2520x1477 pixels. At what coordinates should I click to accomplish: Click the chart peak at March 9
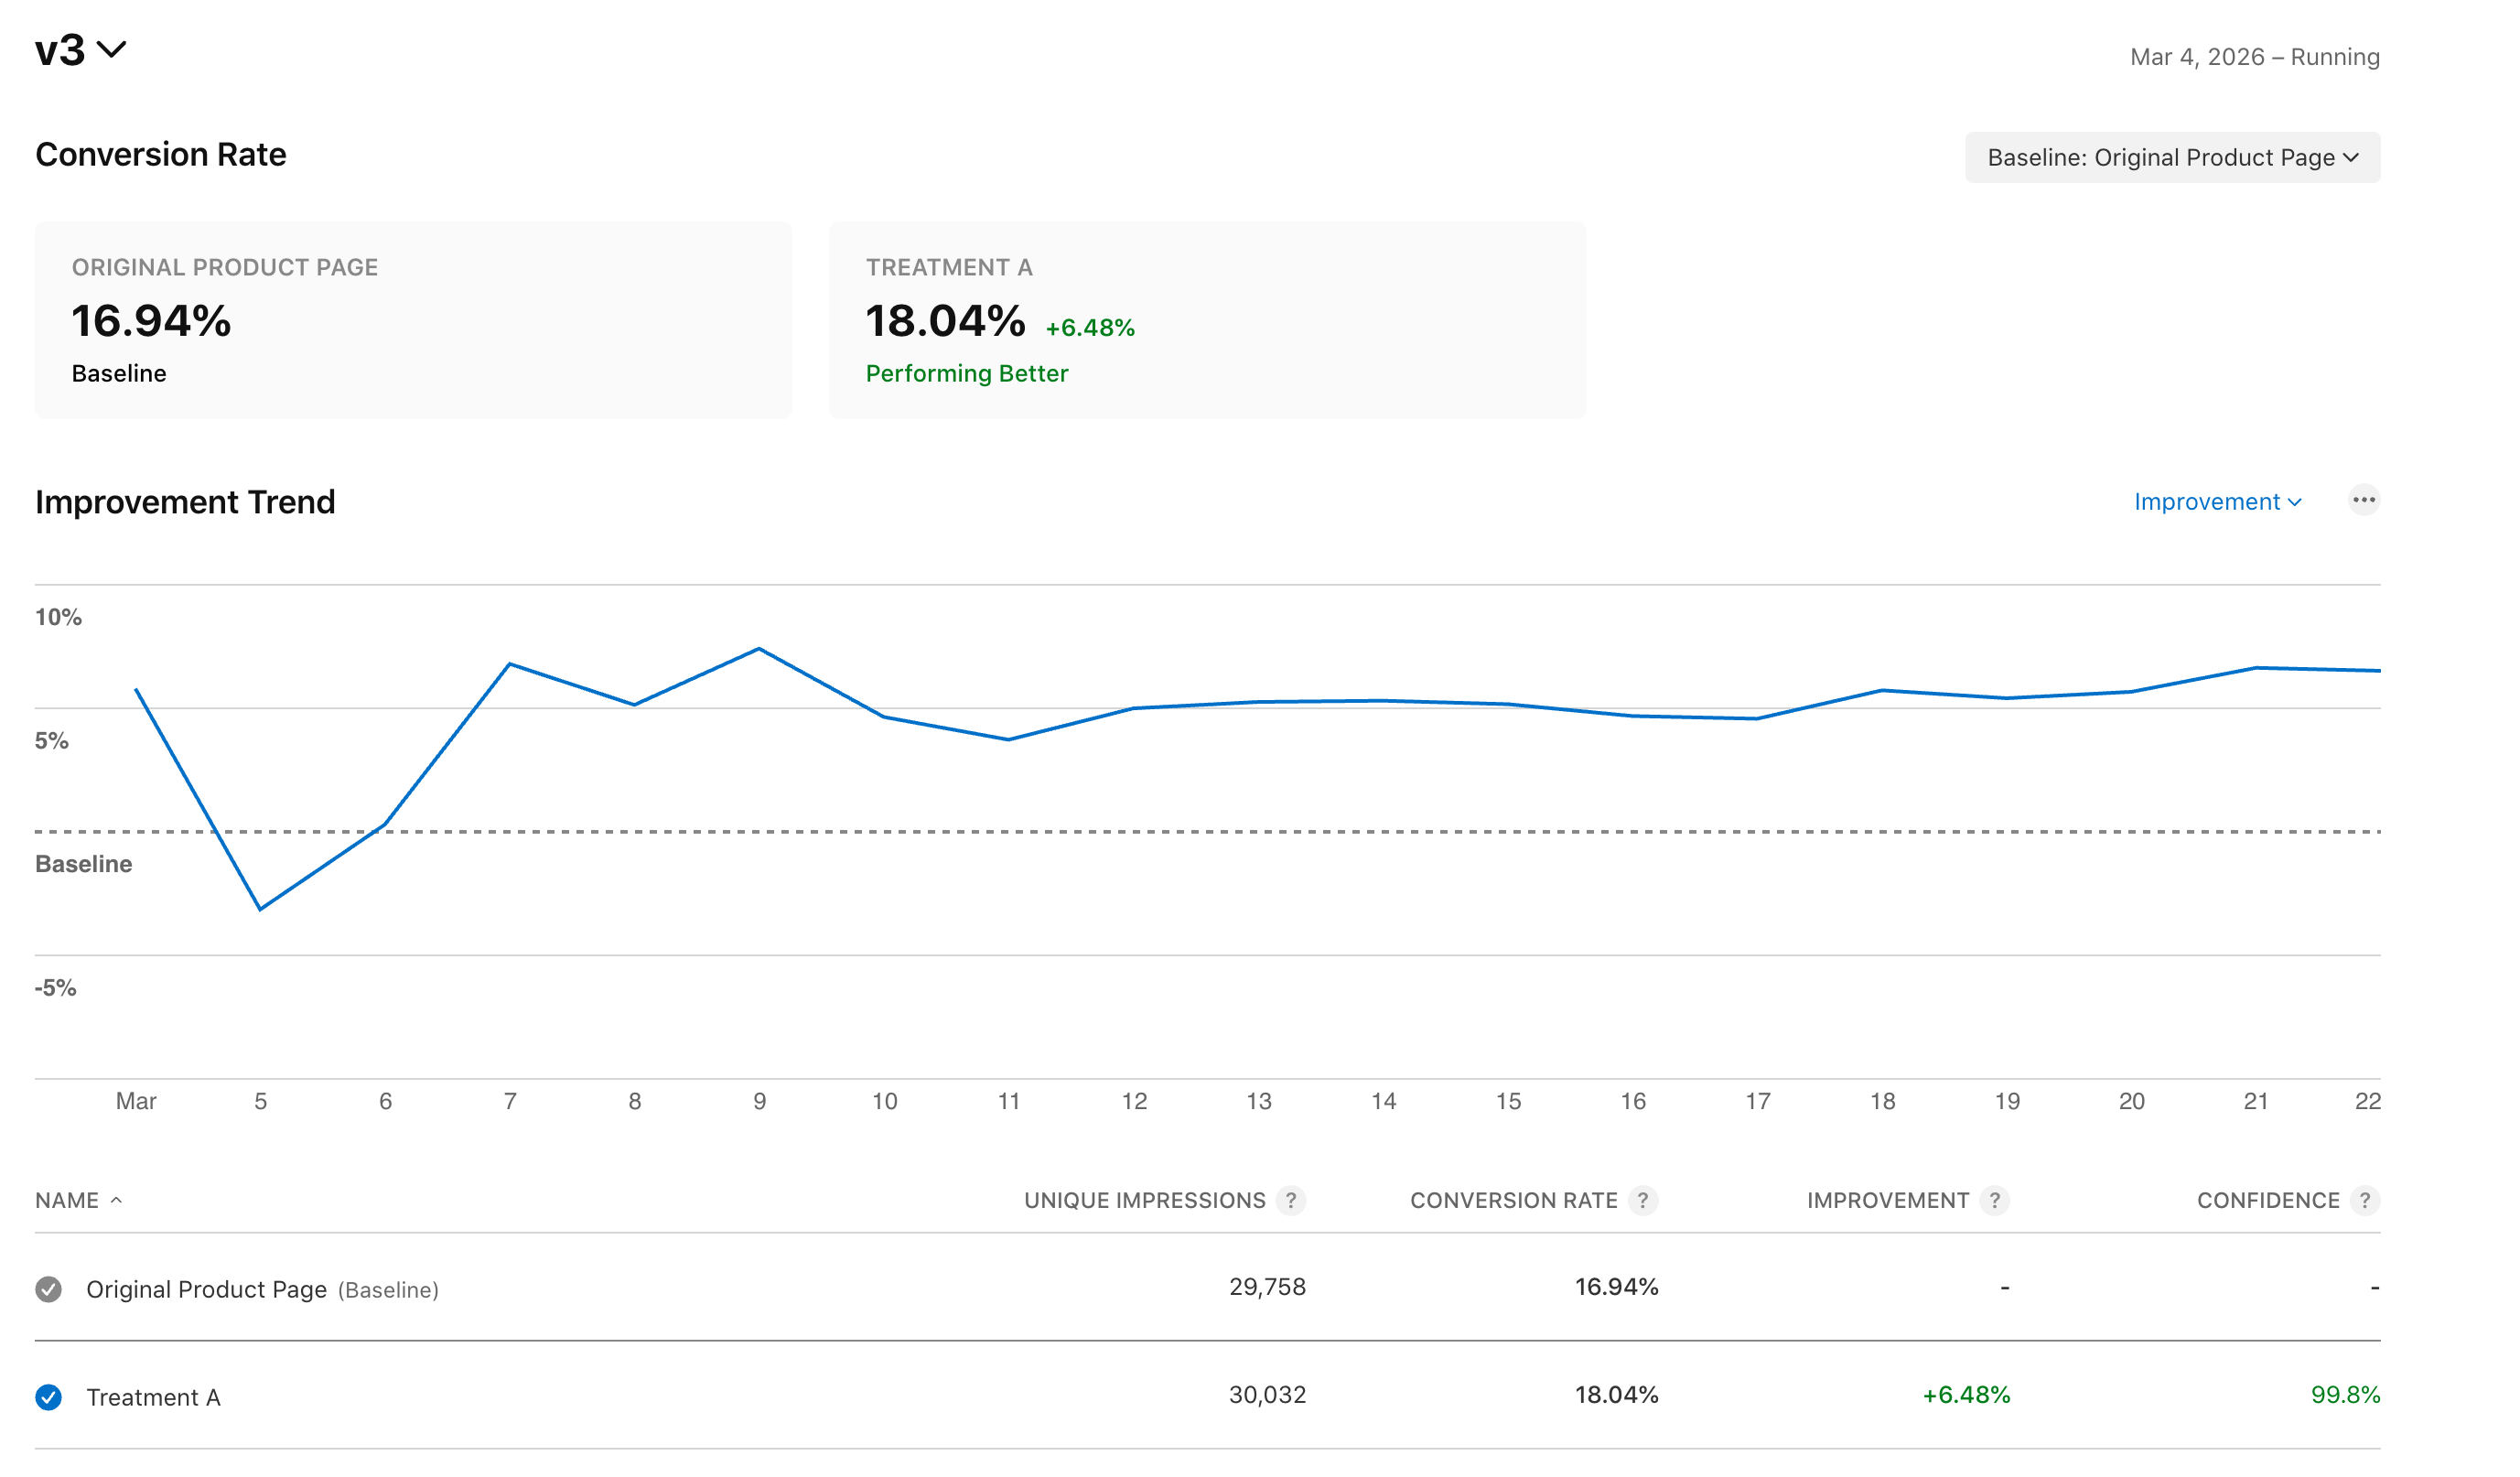coord(759,649)
